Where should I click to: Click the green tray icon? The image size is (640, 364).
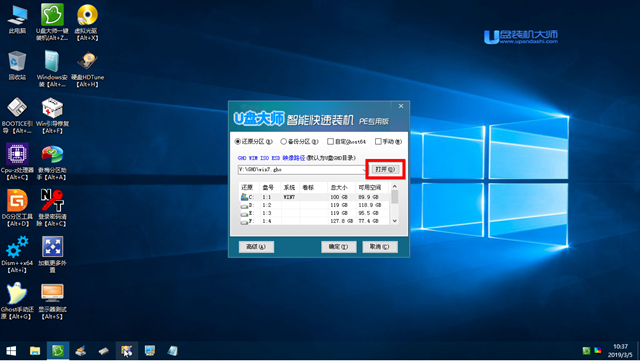pos(586,351)
